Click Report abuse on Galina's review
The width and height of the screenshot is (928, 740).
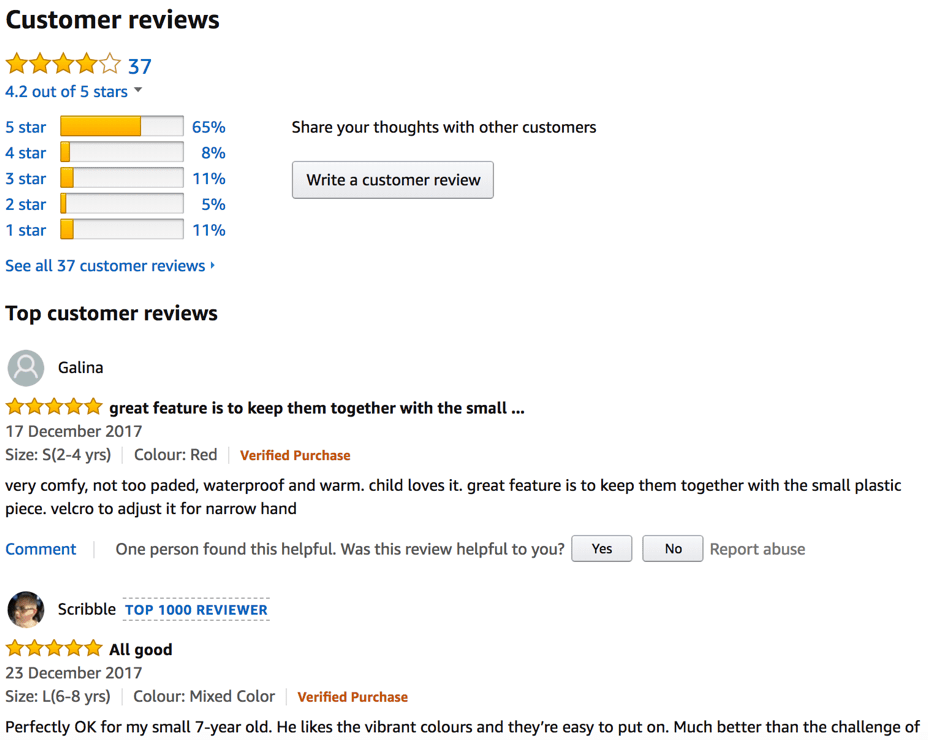click(x=757, y=548)
